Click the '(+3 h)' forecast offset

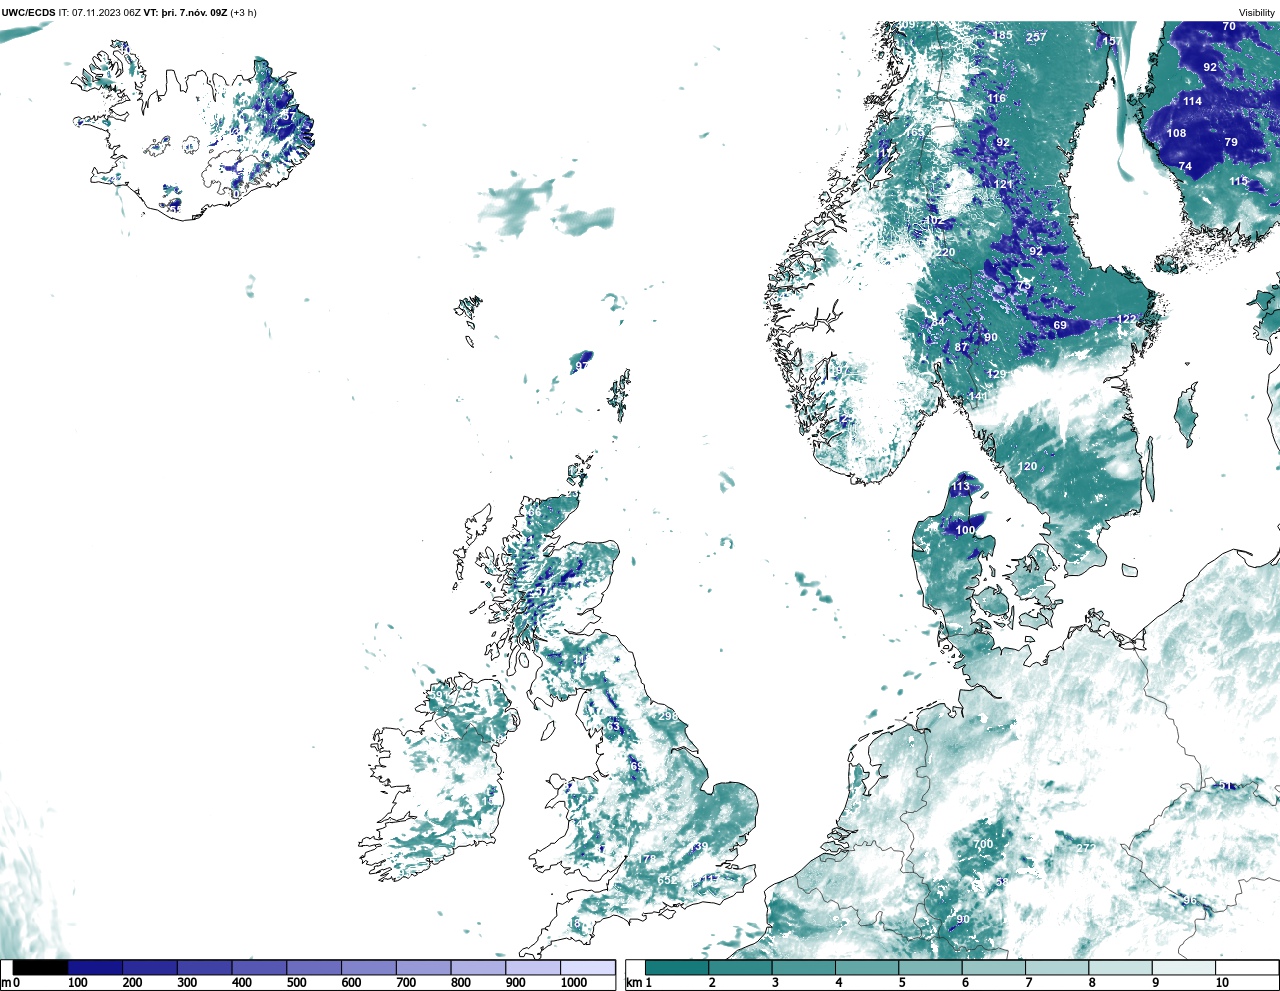244,13
